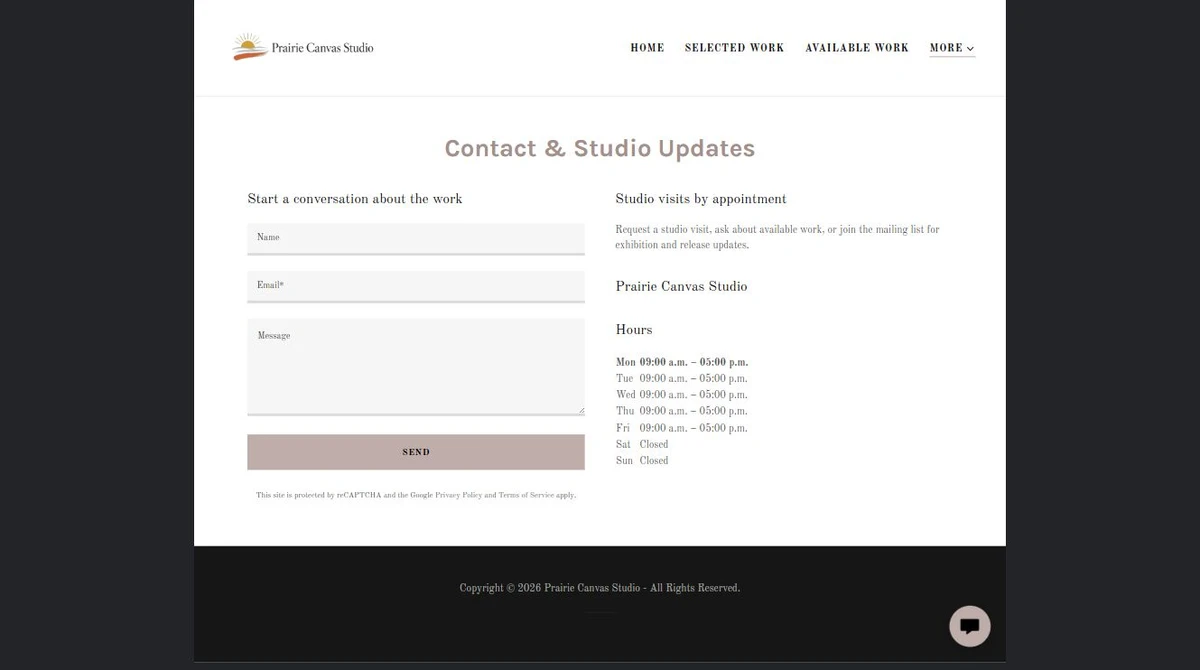Expand the MORE navigation dropdown
Image resolution: width=1200 pixels, height=670 pixels.
tap(952, 48)
